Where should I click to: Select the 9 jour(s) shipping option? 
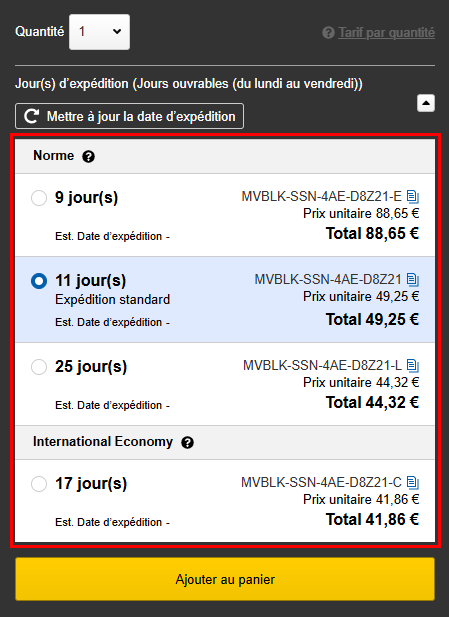coord(39,198)
